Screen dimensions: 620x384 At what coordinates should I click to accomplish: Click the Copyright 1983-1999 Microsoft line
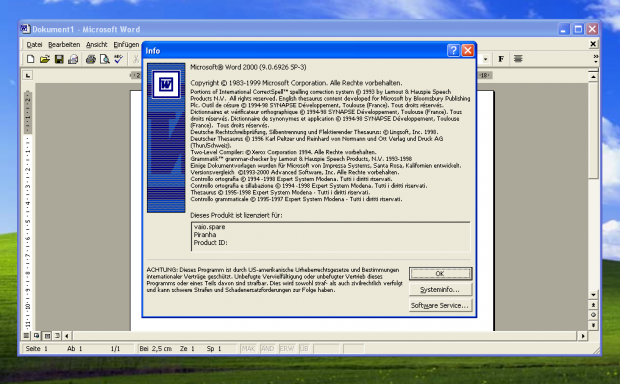coord(296,83)
